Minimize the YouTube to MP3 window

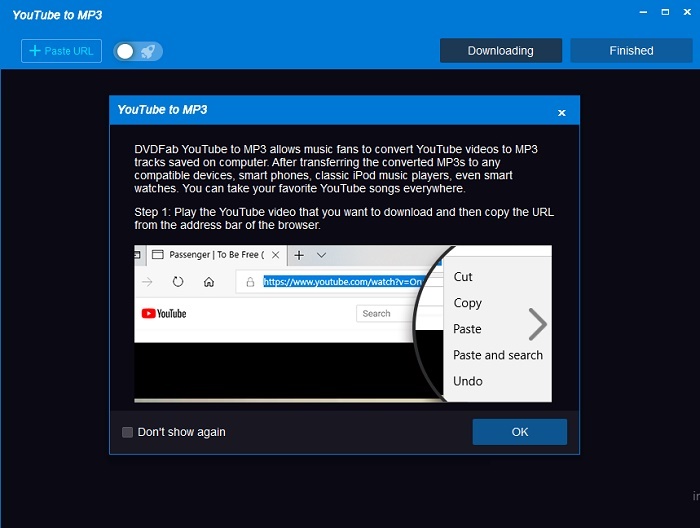pos(643,12)
